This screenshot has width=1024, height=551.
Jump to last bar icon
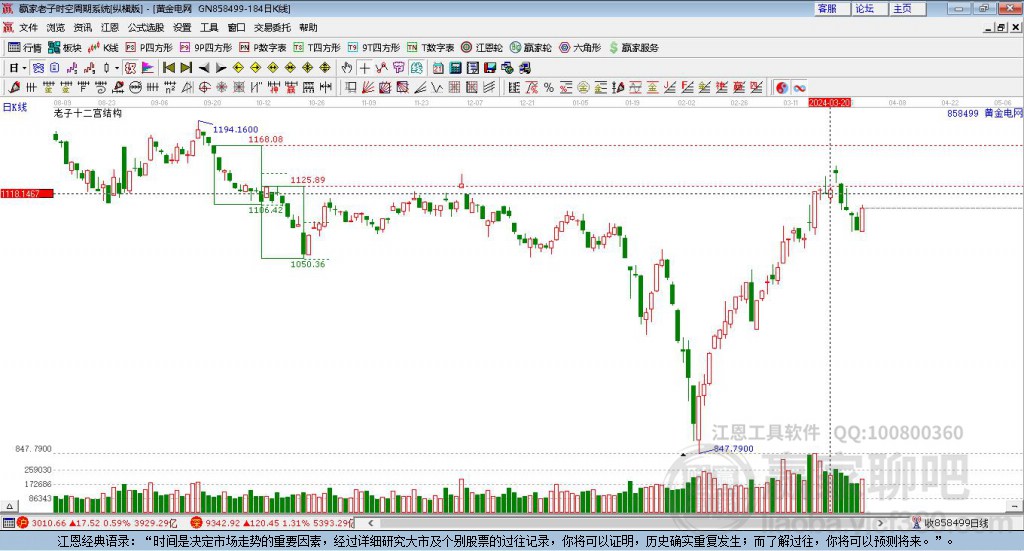coord(186,68)
